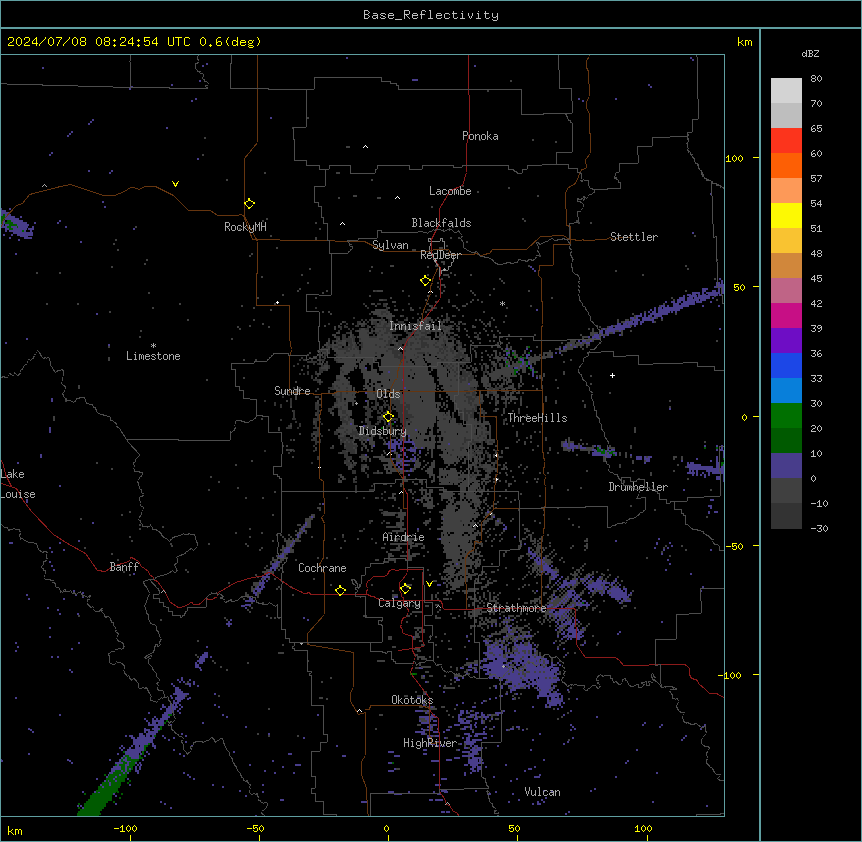Click the Strathmore city label
This screenshot has height=842, width=862.
coord(516,608)
